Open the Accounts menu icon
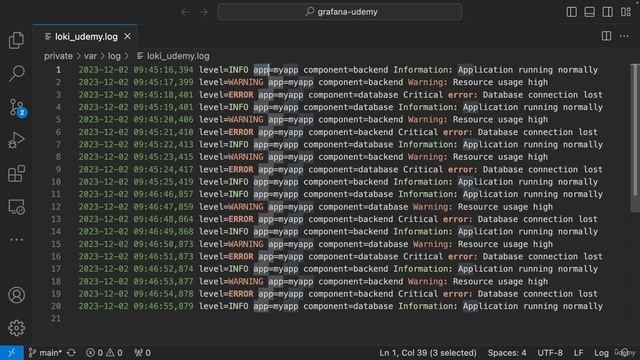This screenshot has height=360, width=640. tap(16, 295)
